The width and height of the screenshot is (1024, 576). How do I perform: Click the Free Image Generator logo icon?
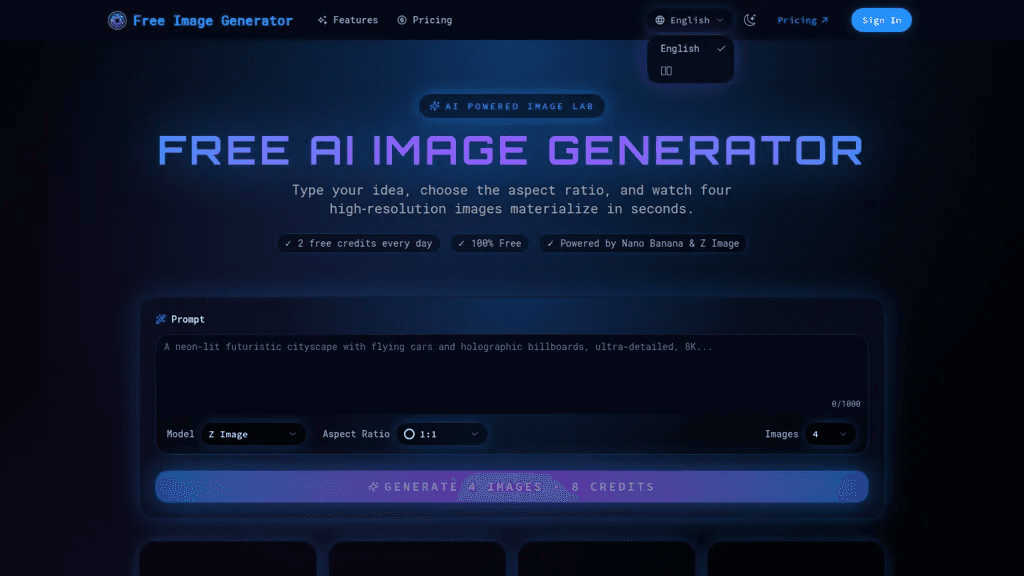coord(117,20)
